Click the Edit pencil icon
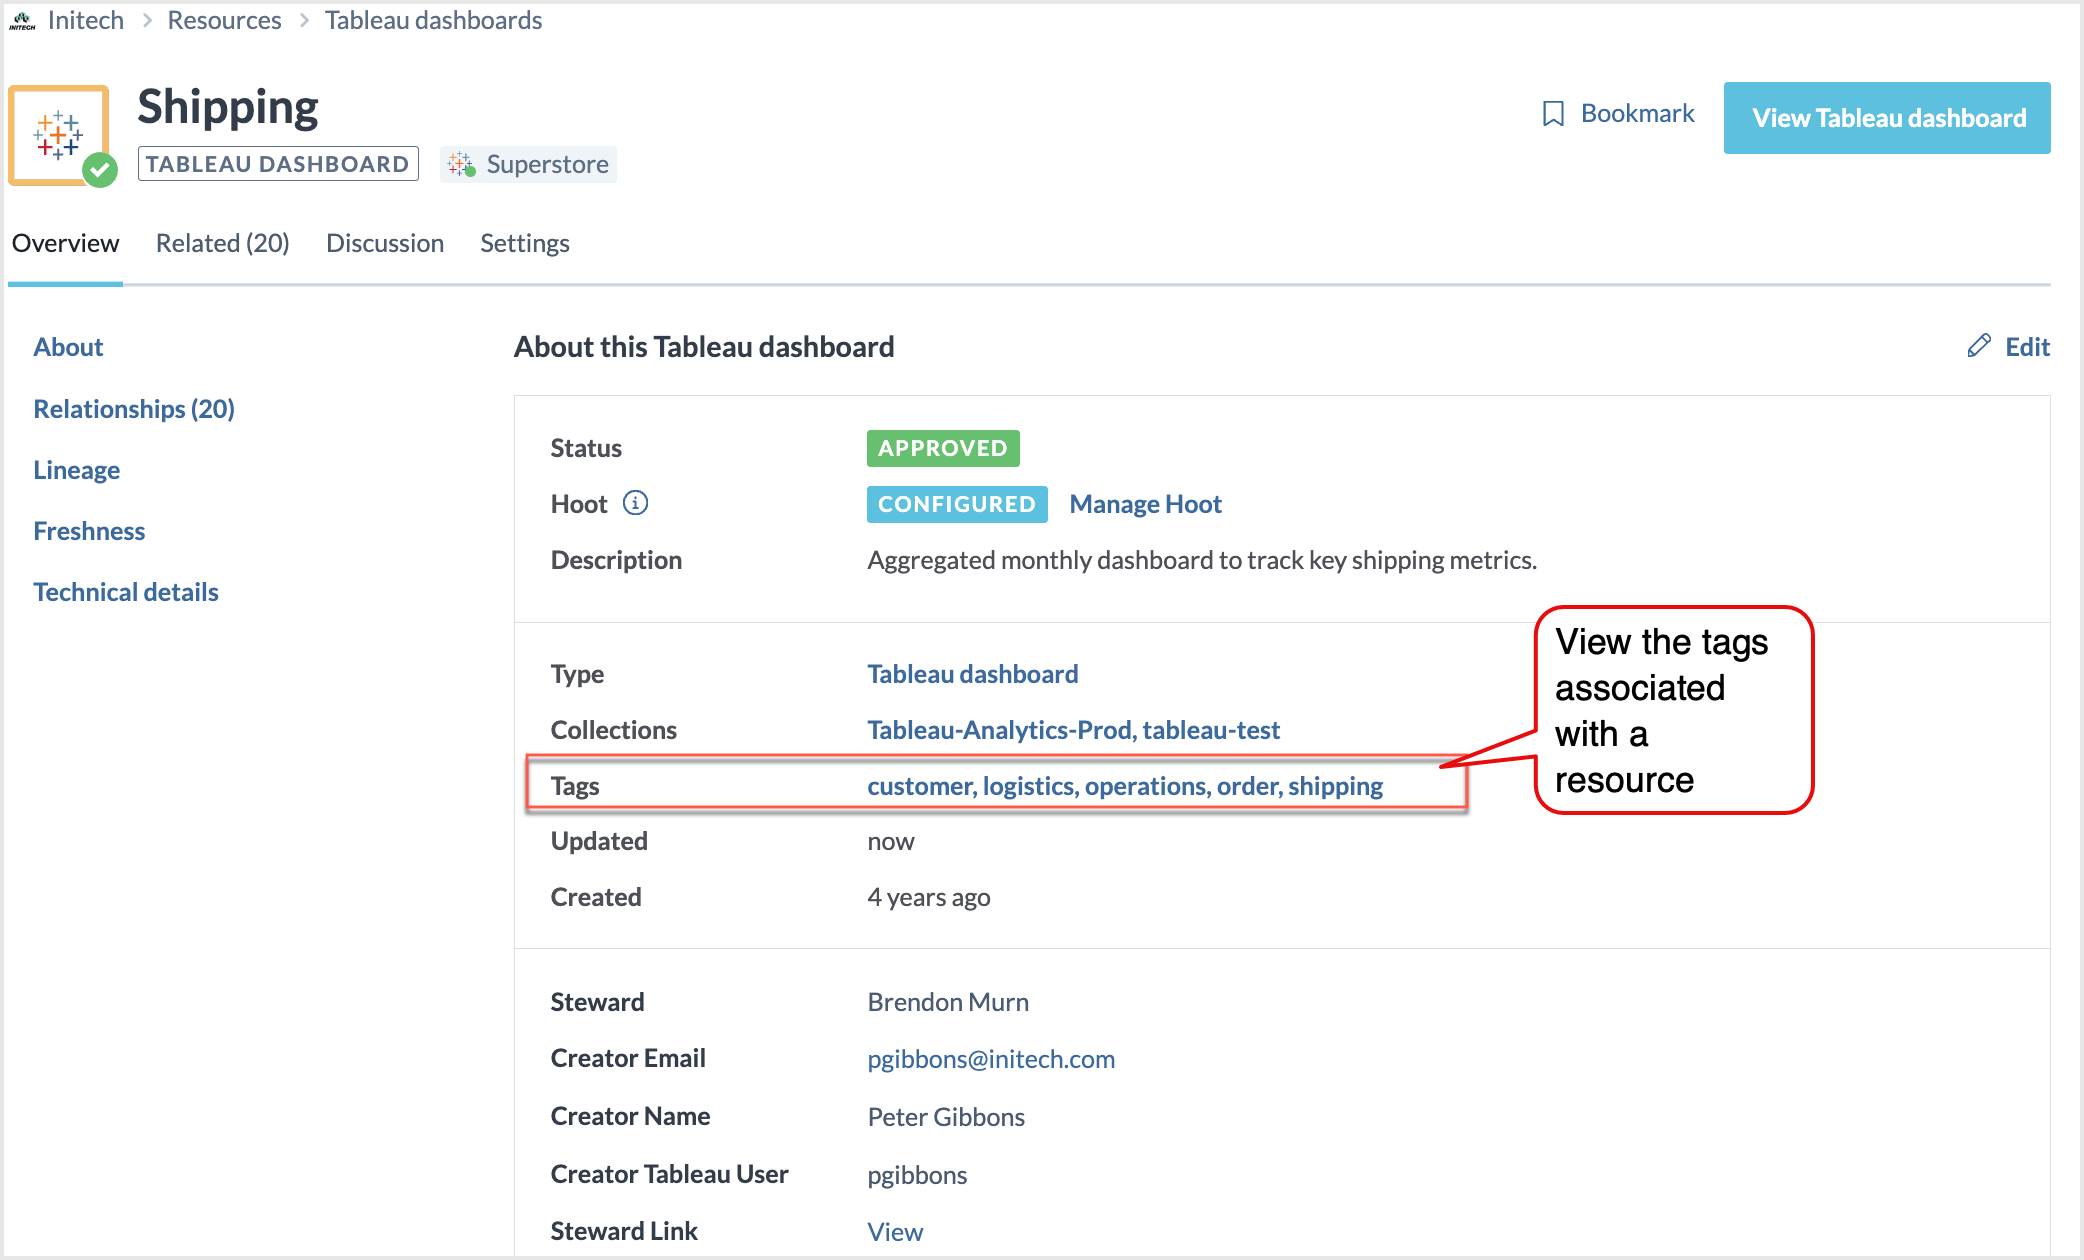 coord(1979,346)
